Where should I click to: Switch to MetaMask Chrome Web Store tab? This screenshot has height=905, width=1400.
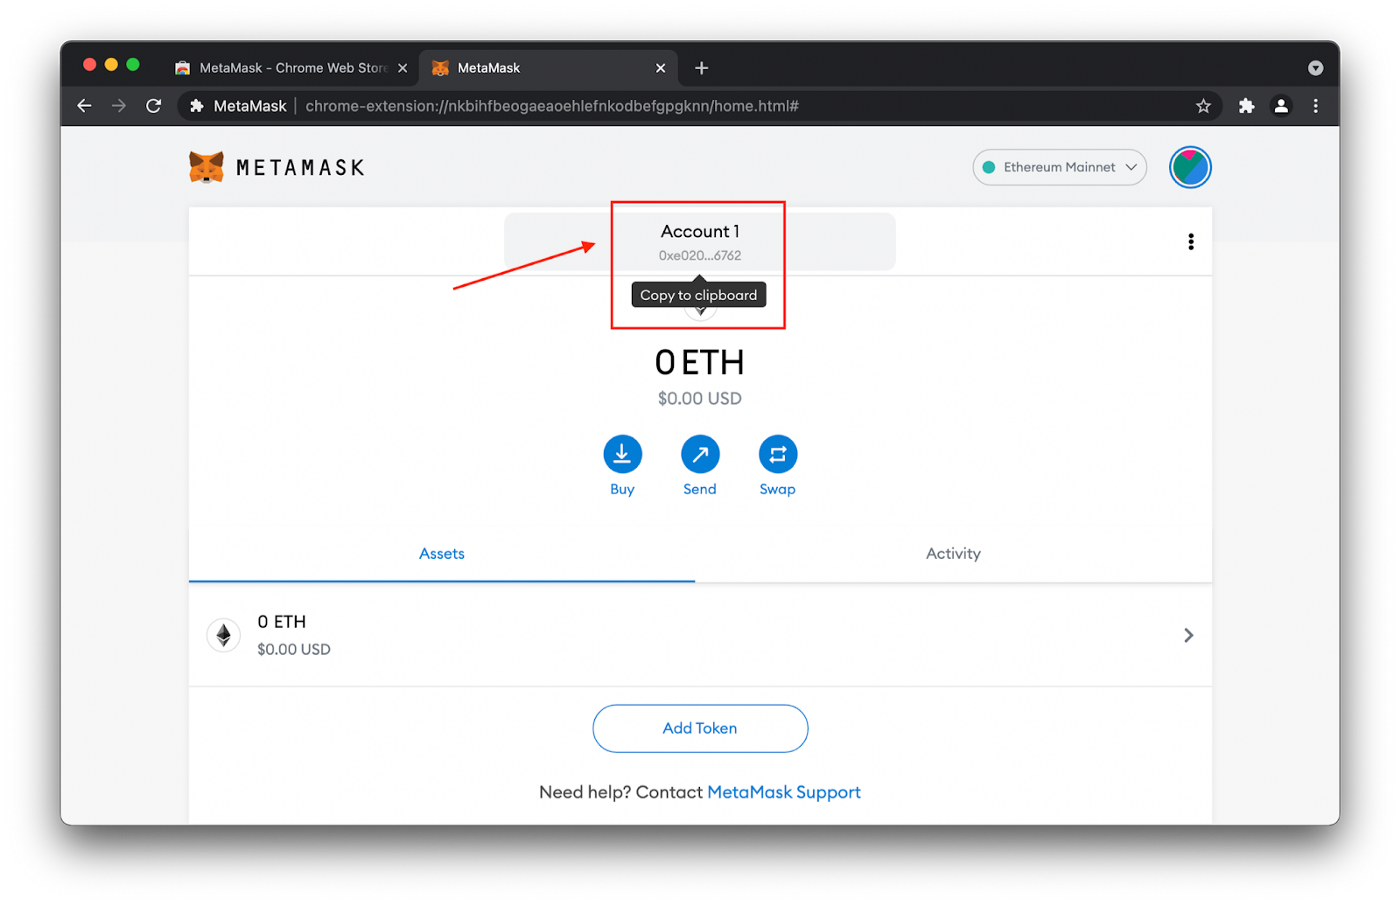point(290,68)
